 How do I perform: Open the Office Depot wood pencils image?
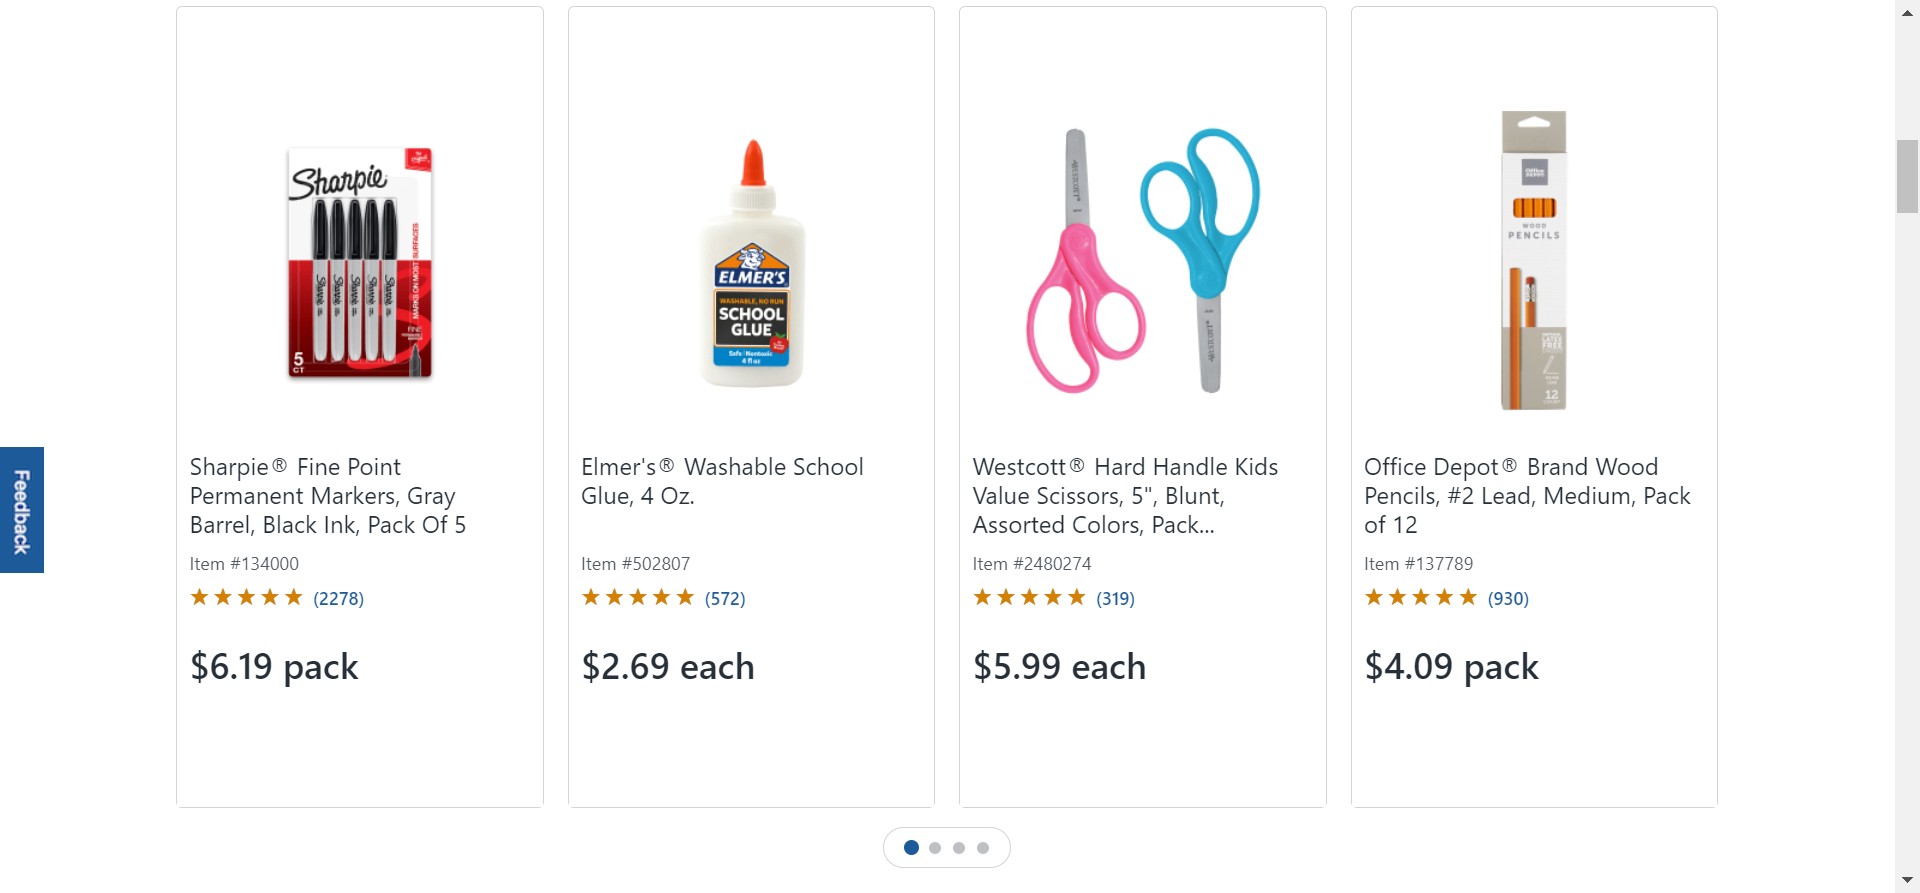[1534, 260]
